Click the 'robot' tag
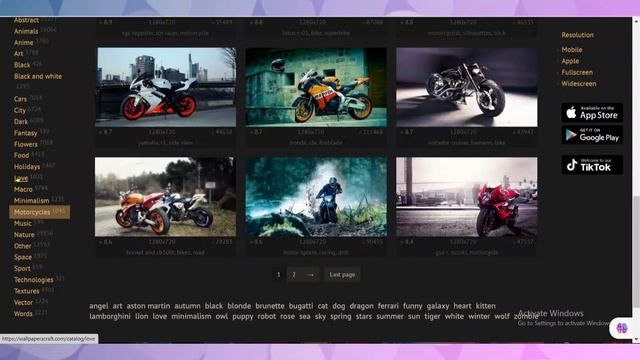 267,316
